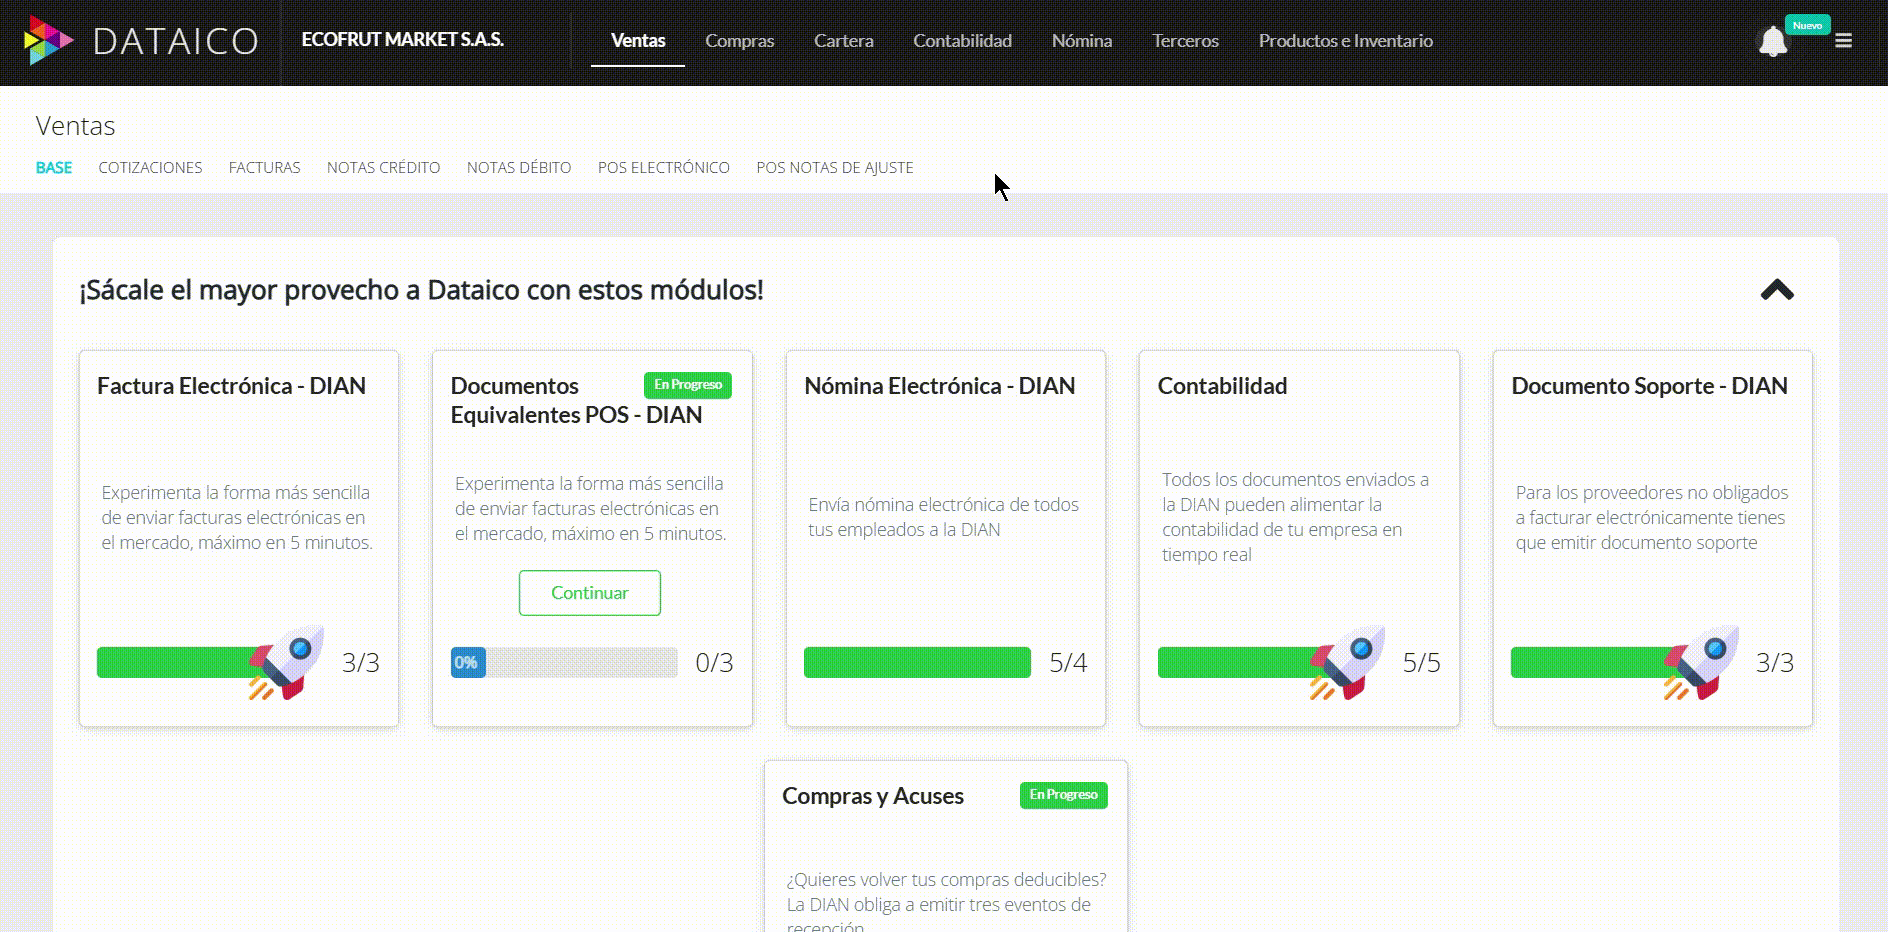
Task: Open the hamburger menu icon
Action: point(1843,41)
